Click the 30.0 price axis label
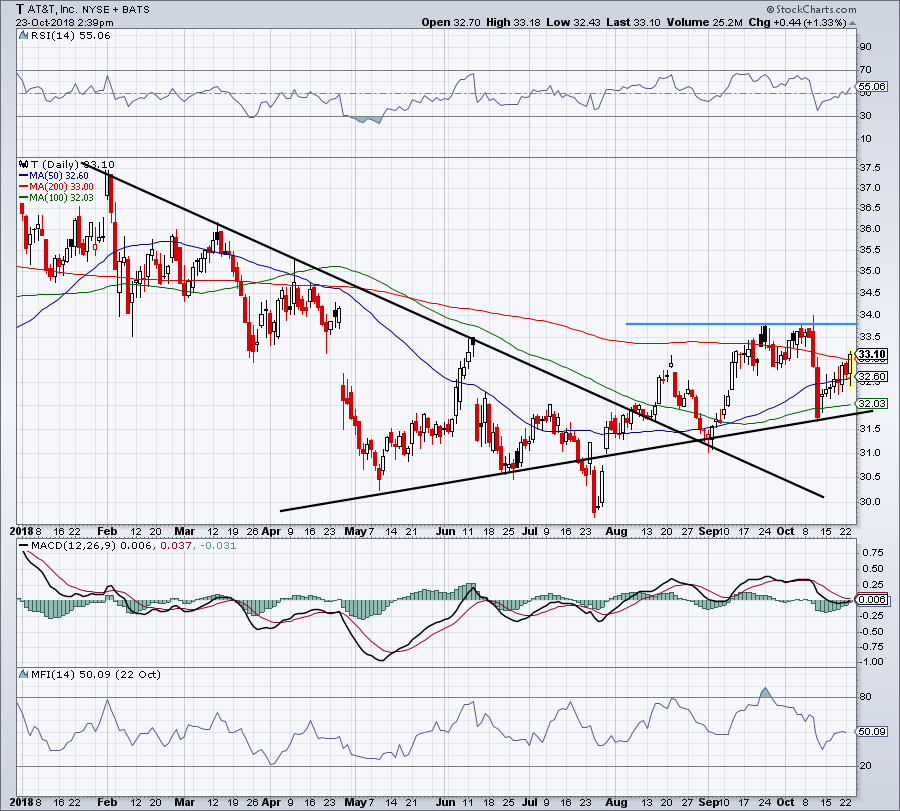The image size is (900, 811). pyautogui.click(x=870, y=501)
